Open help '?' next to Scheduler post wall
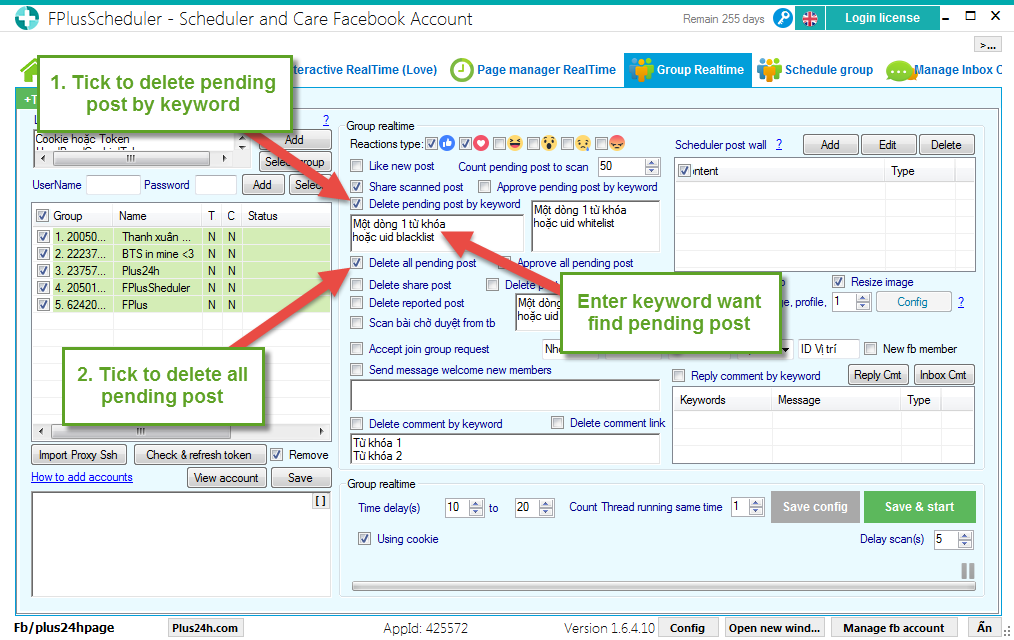This screenshot has width=1014, height=640. [779, 144]
